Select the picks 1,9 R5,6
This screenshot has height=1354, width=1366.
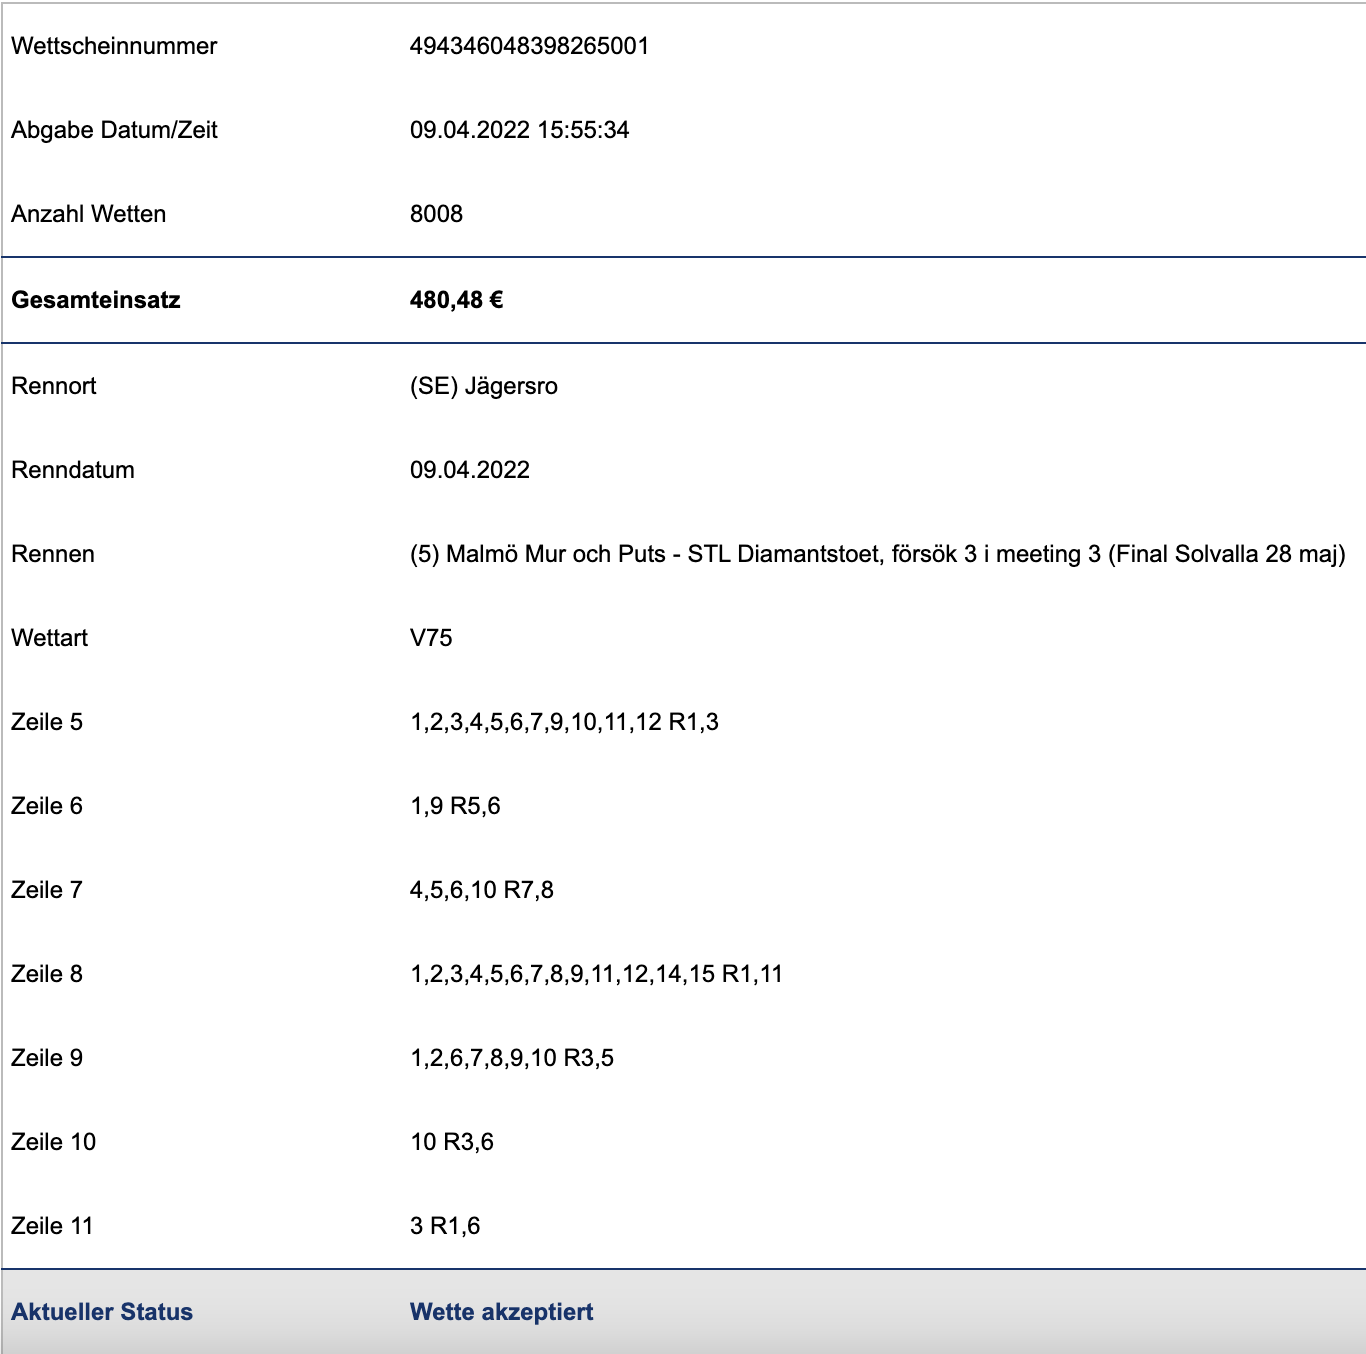[455, 806]
